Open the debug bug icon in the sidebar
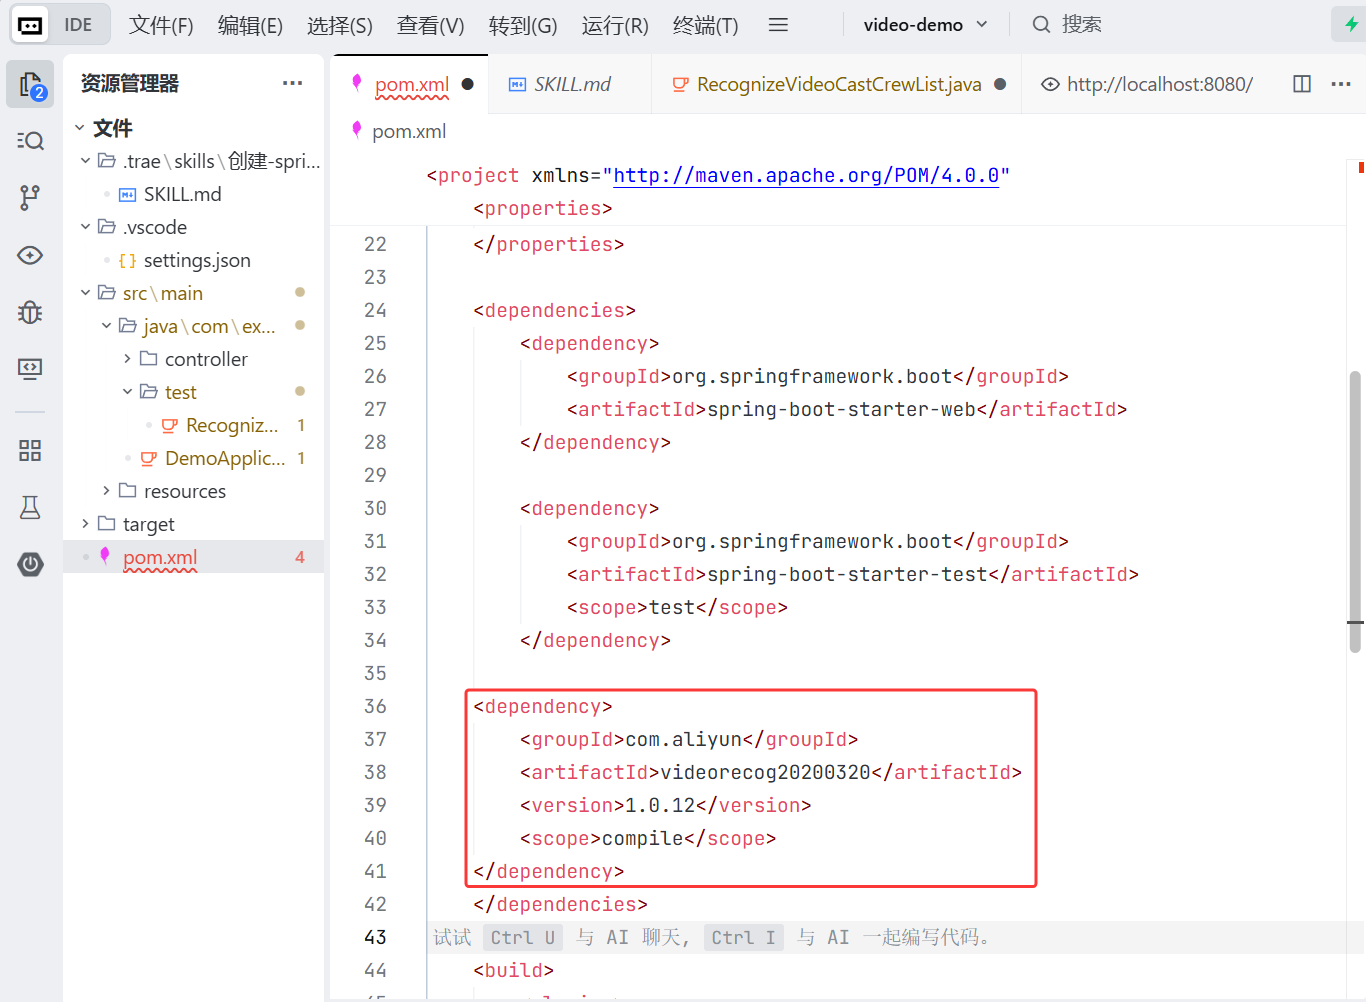 pos(30,312)
